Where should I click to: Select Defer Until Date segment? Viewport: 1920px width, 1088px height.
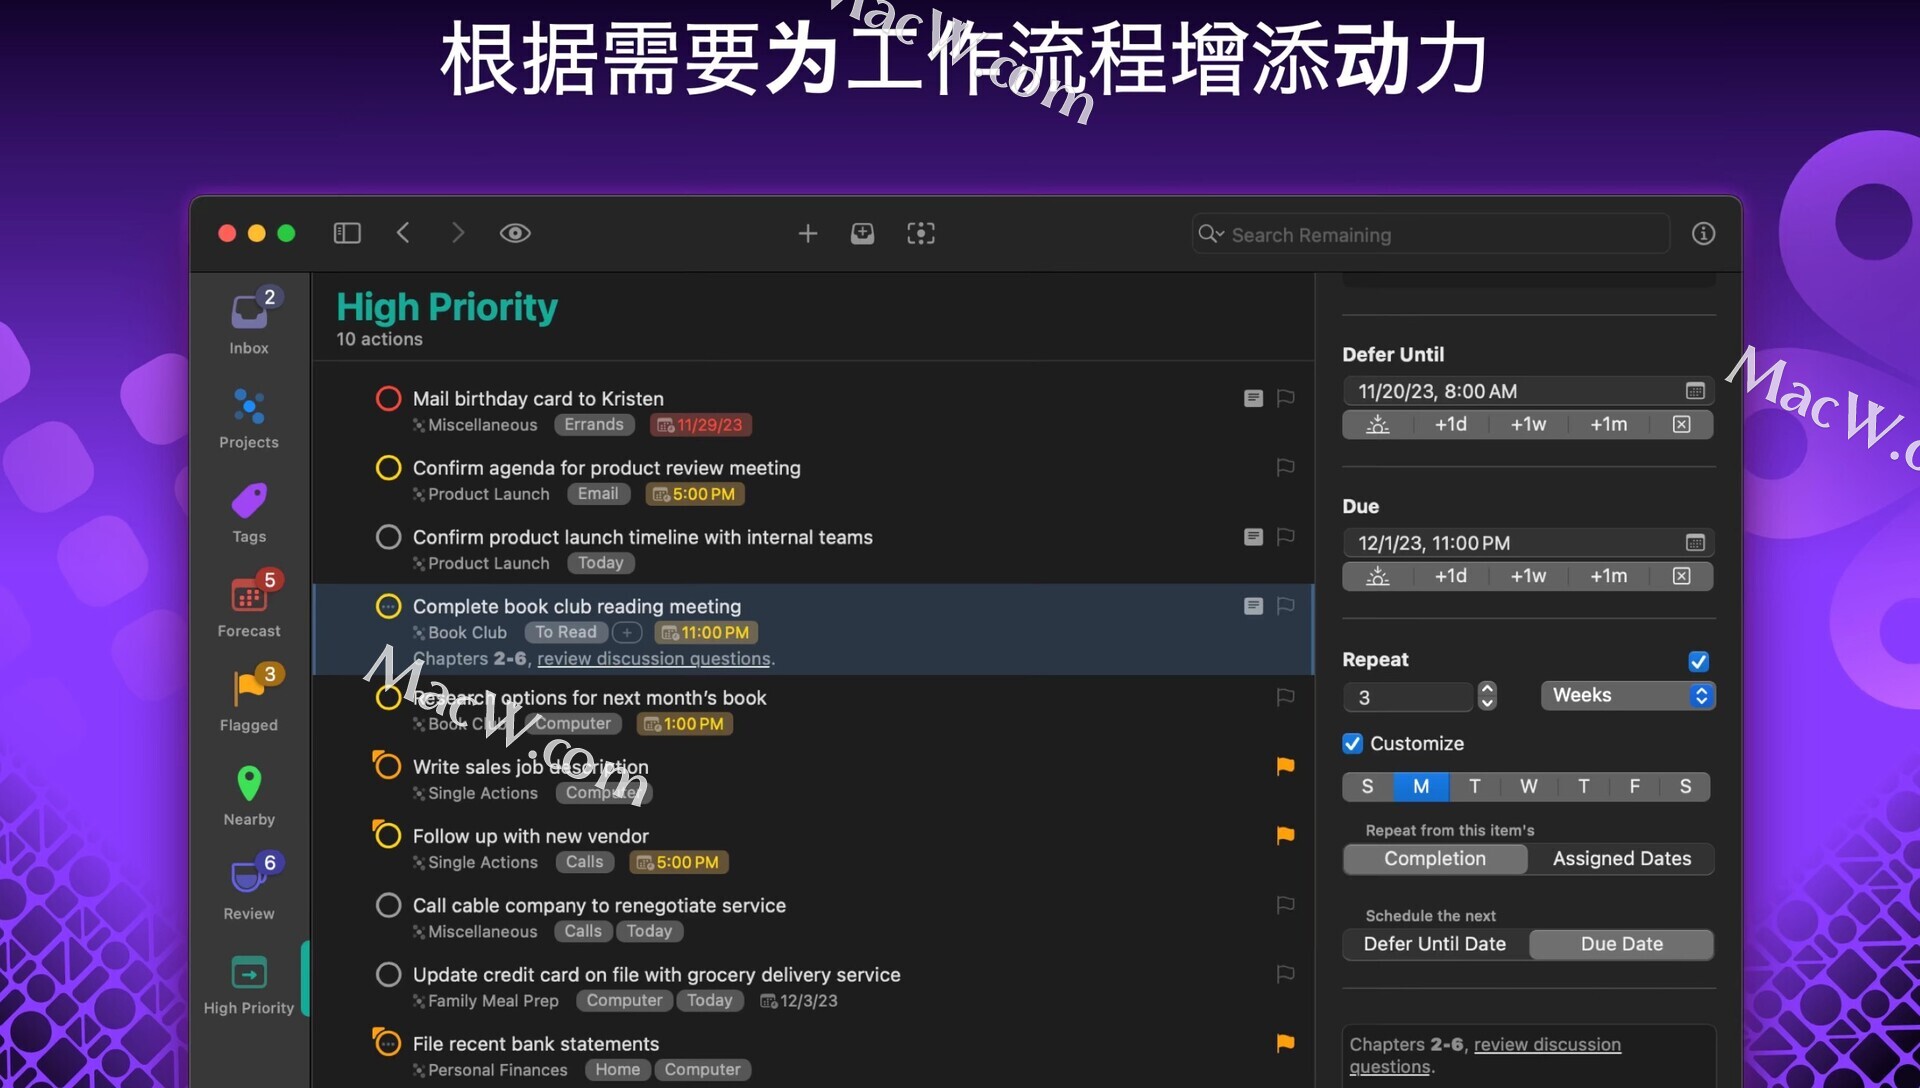(x=1434, y=944)
